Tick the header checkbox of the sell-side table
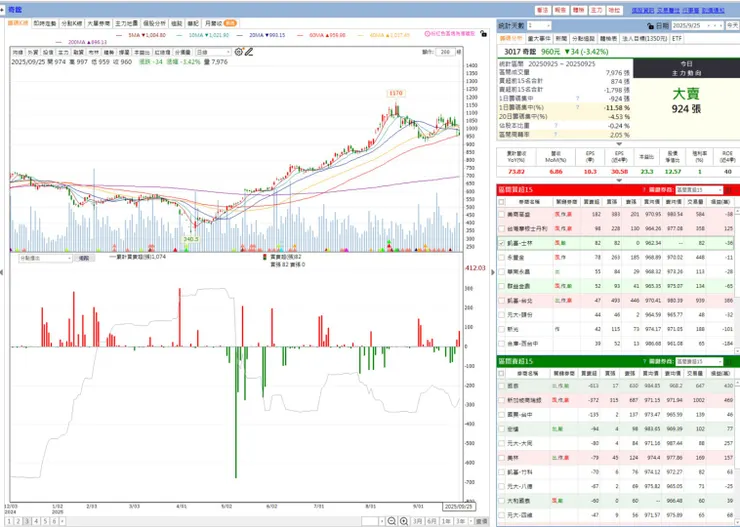Image resolution: width=740 pixels, height=527 pixels. (x=501, y=374)
